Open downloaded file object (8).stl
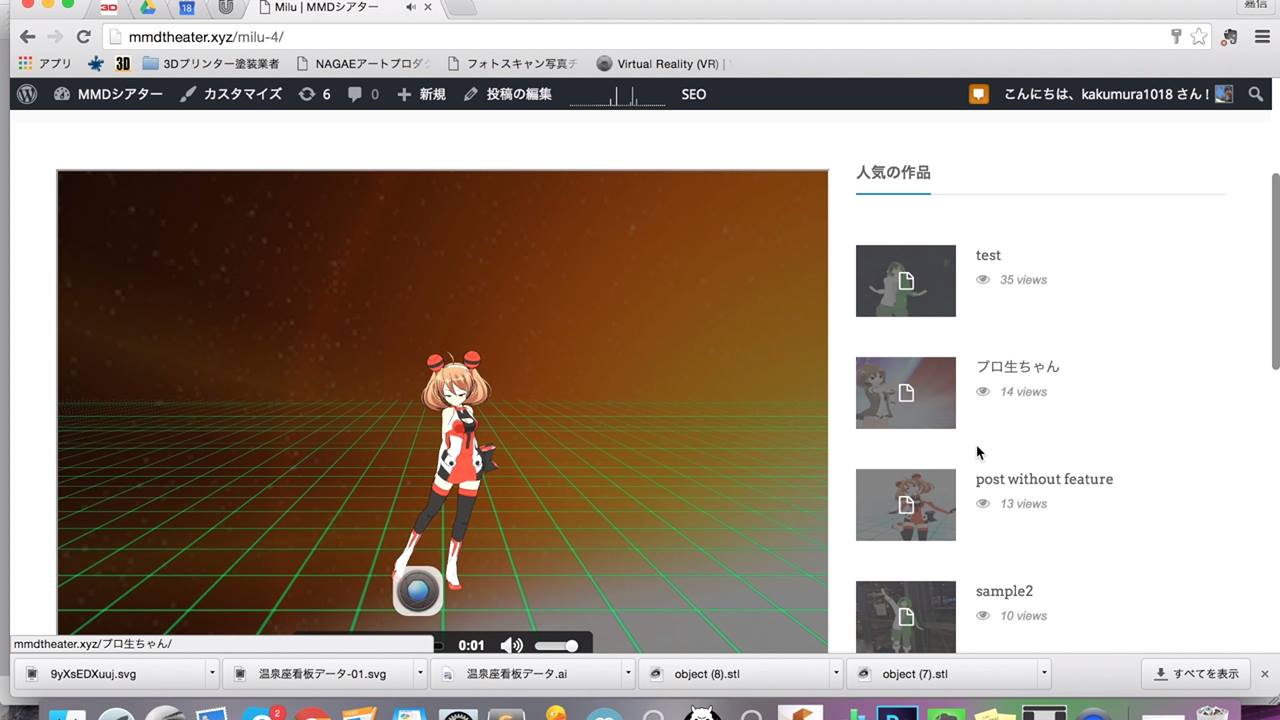This screenshot has width=1280, height=720. 736,674
